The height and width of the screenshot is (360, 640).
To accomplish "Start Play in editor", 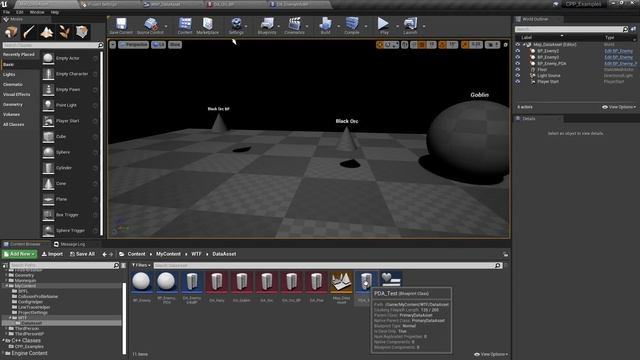I will point(383,26).
